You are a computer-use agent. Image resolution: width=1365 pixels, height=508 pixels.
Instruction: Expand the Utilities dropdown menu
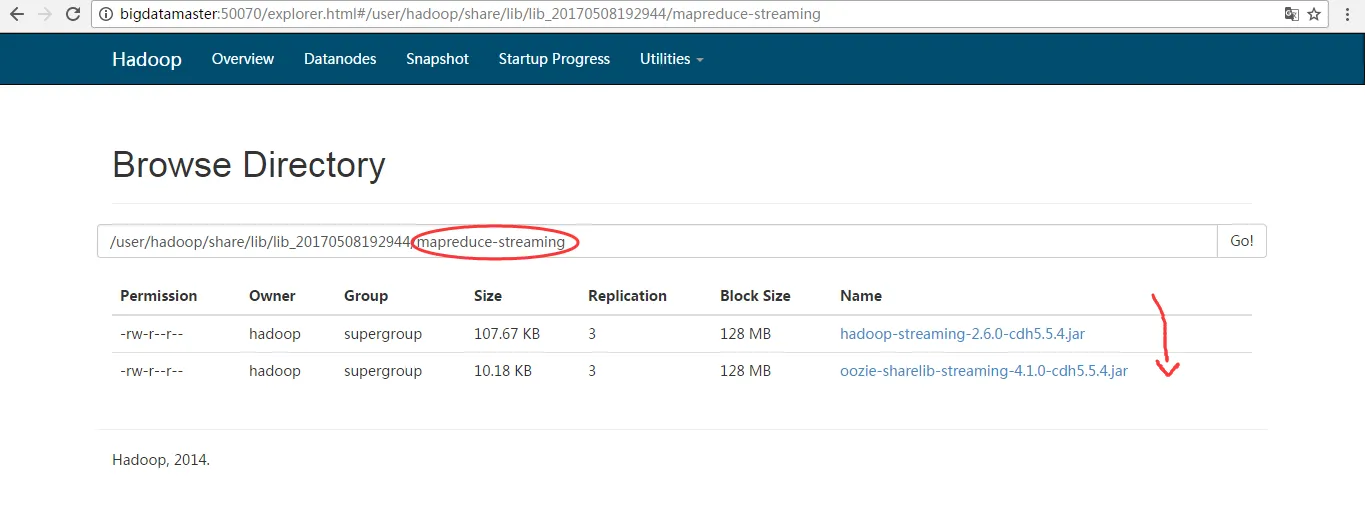click(671, 59)
